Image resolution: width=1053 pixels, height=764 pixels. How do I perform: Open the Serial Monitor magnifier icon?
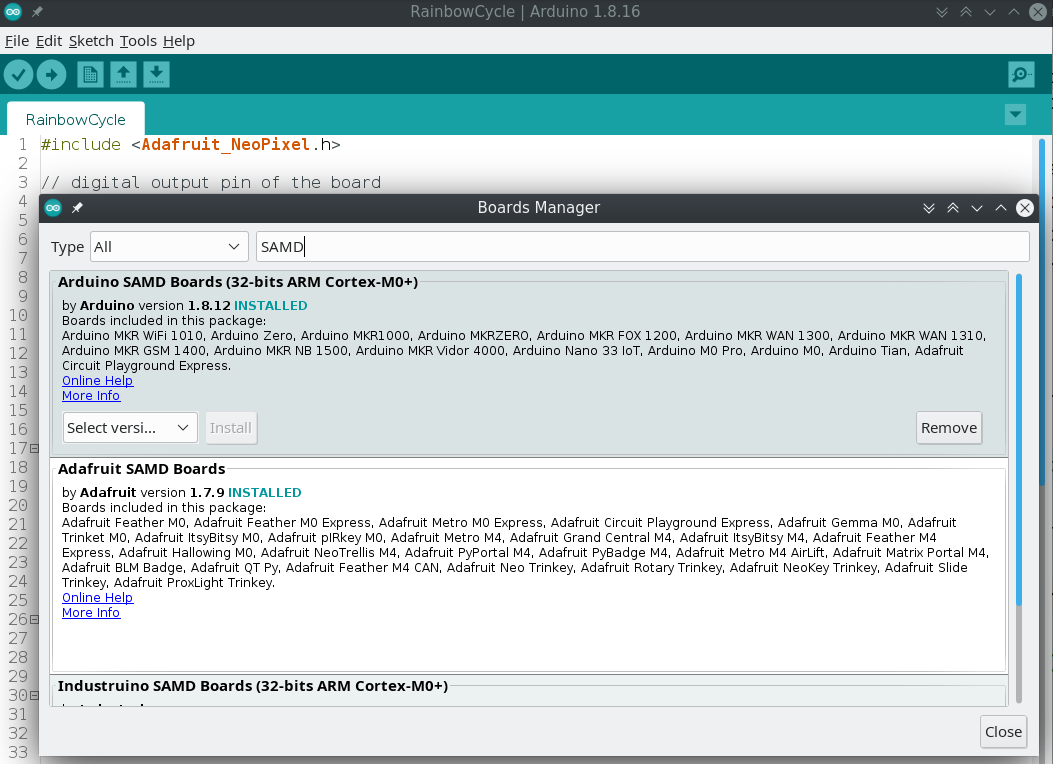[x=1020, y=74]
